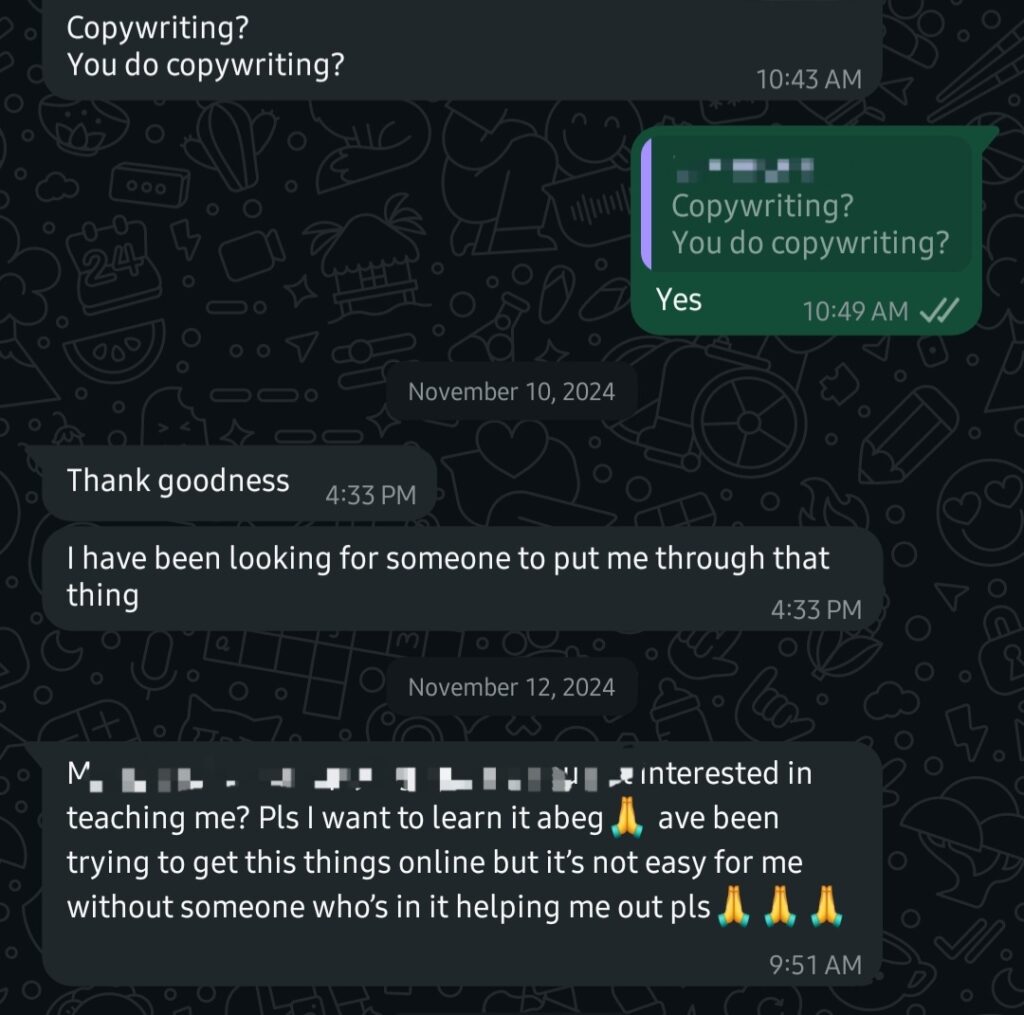Viewport: 1024px width, 1015px height.
Task: Tap the November 10, 2024 date label
Action: 511,392
